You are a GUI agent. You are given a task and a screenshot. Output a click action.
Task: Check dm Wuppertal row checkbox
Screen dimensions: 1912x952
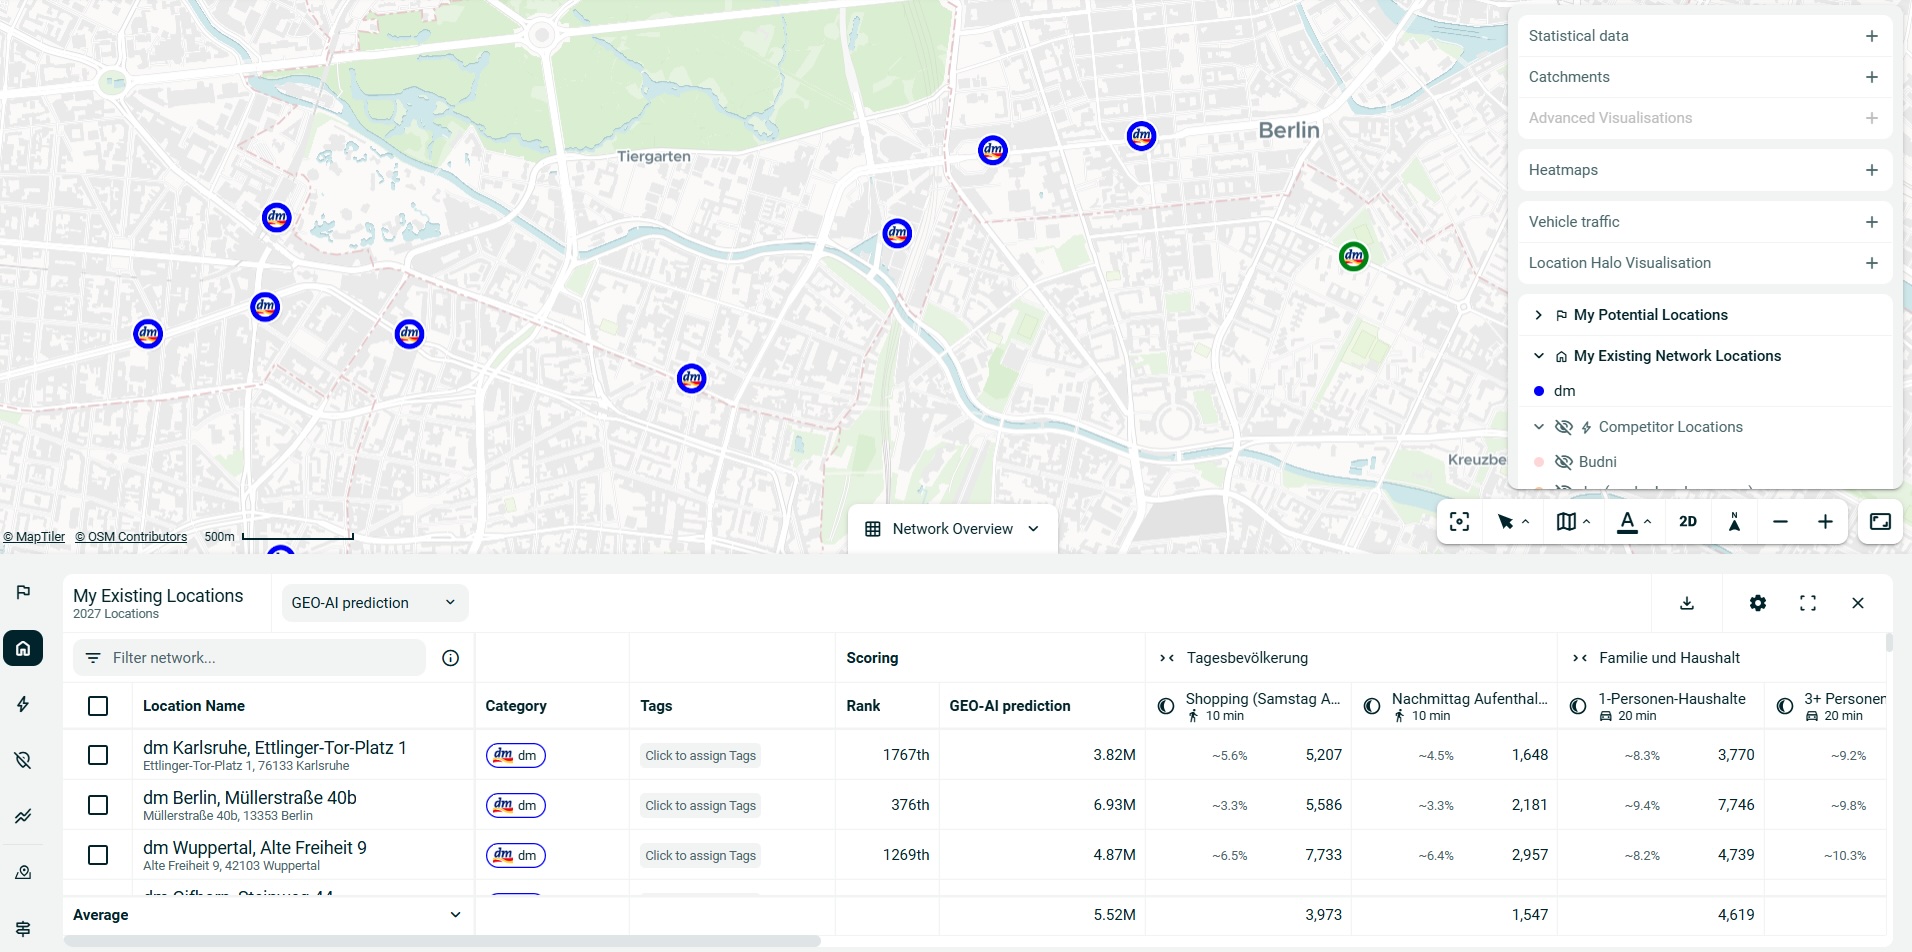coord(98,855)
